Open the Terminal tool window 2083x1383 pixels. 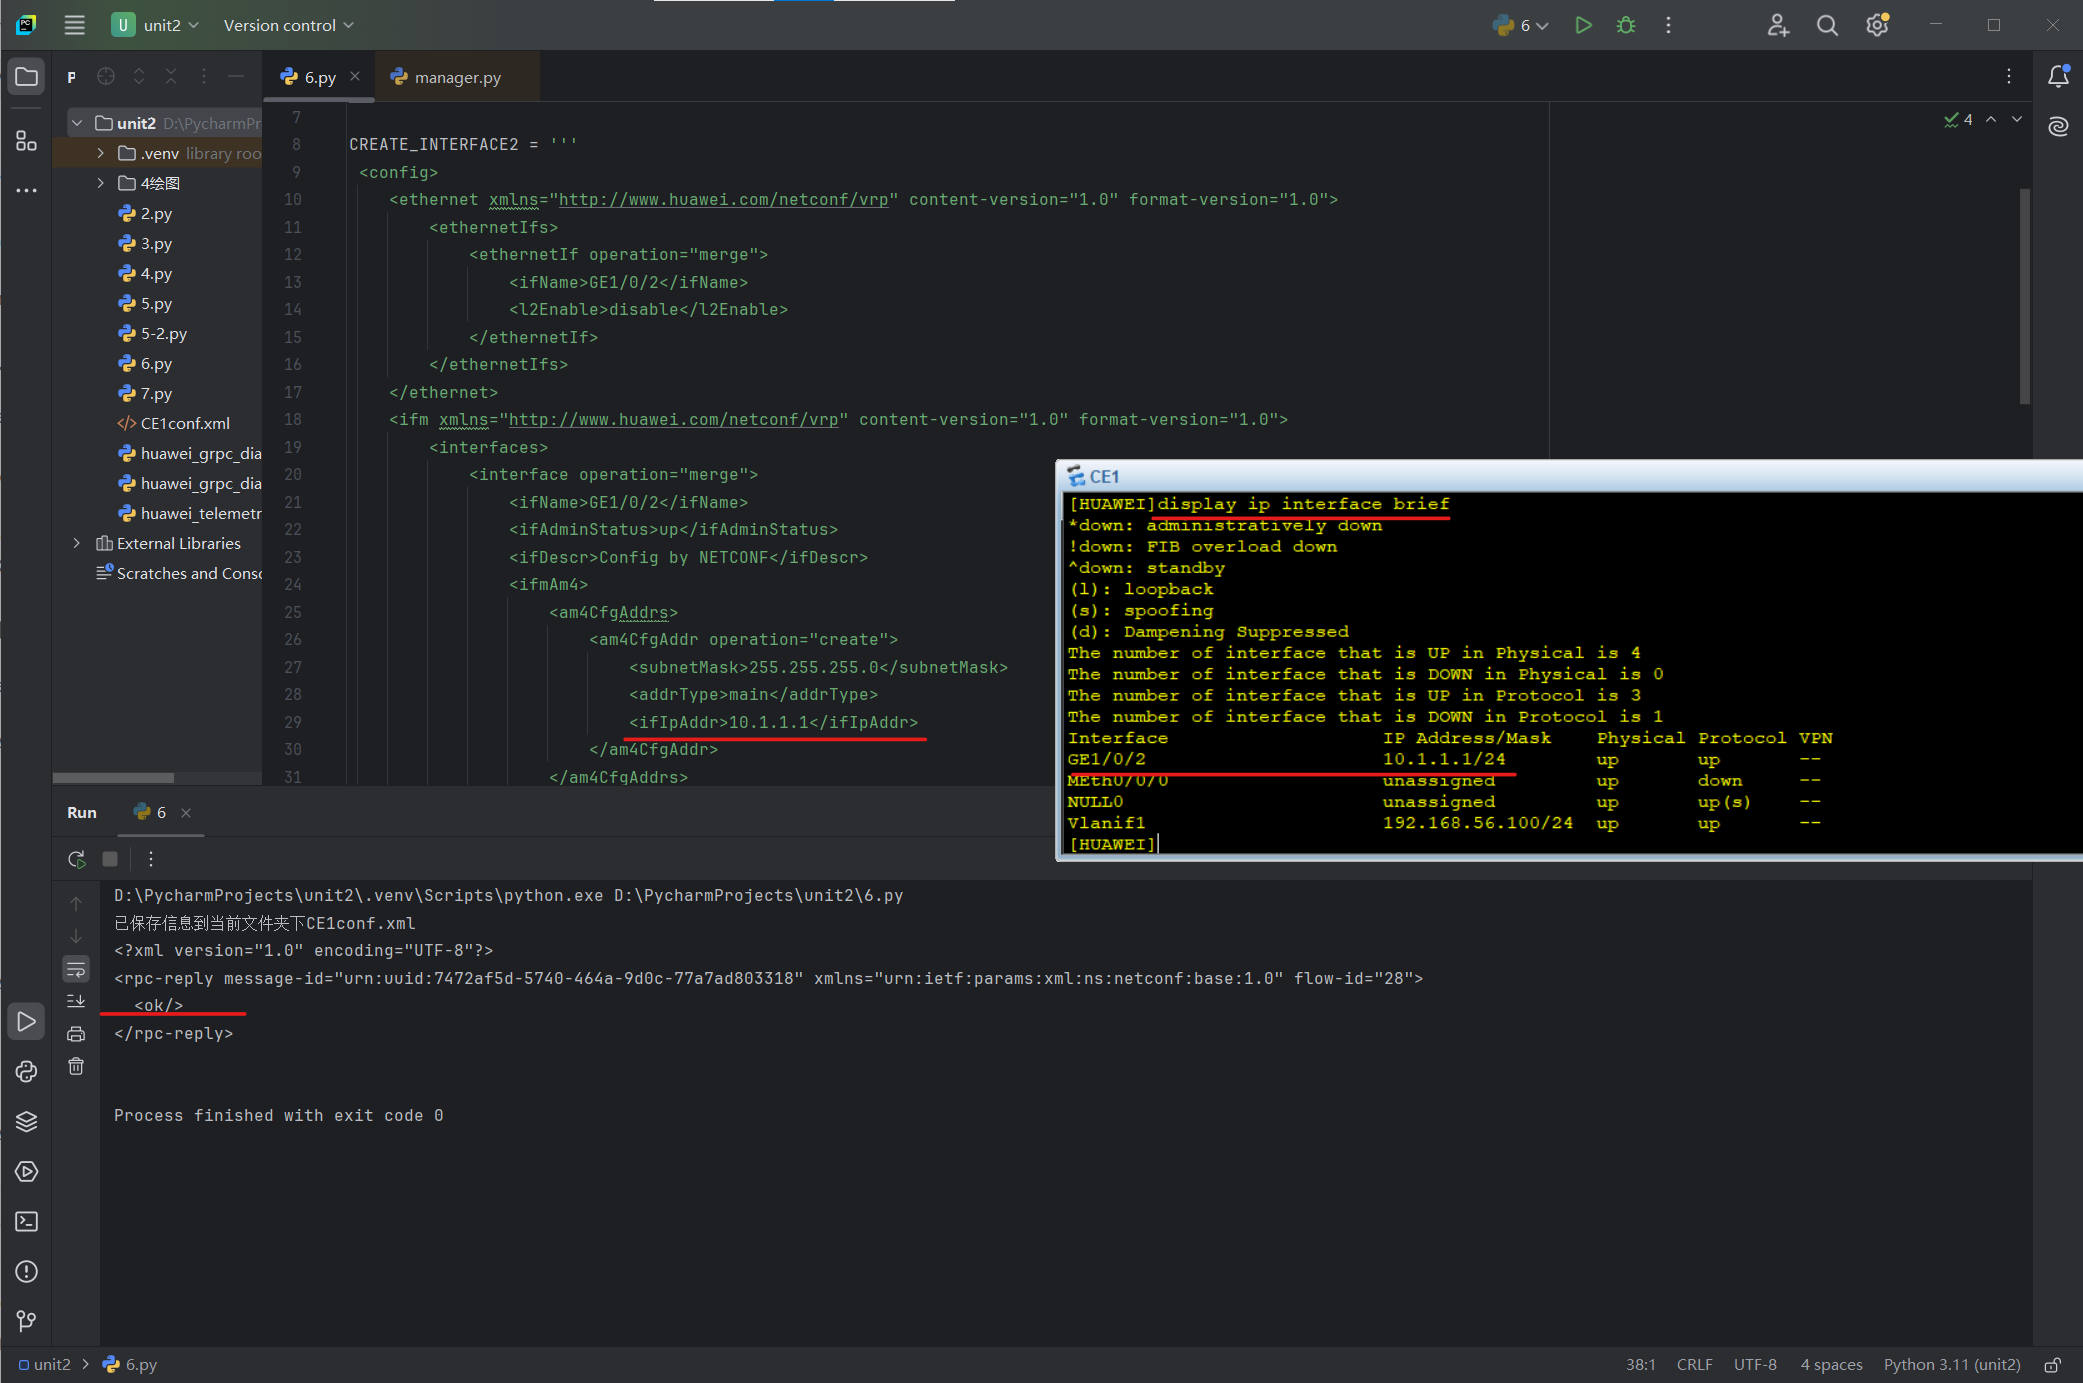(x=26, y=1221)
